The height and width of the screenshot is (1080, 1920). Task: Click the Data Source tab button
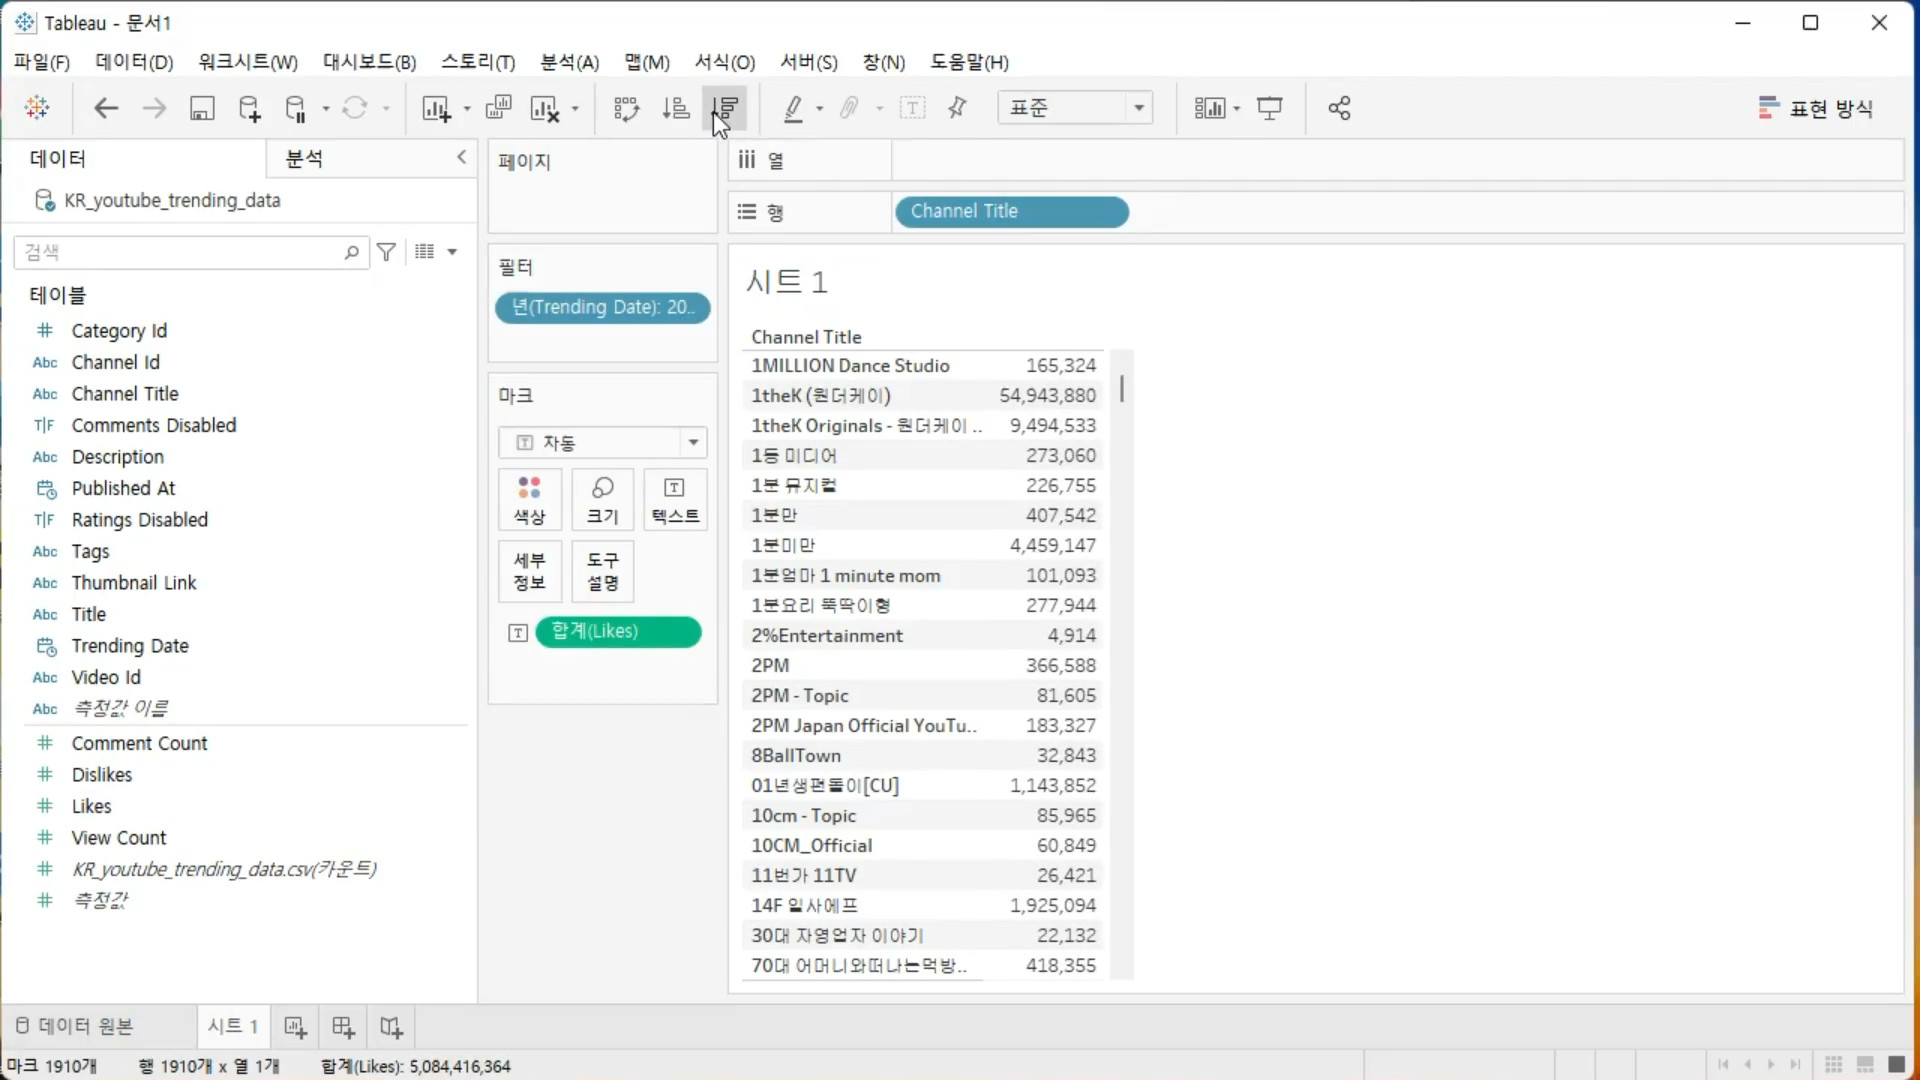tap(75, 1026)
